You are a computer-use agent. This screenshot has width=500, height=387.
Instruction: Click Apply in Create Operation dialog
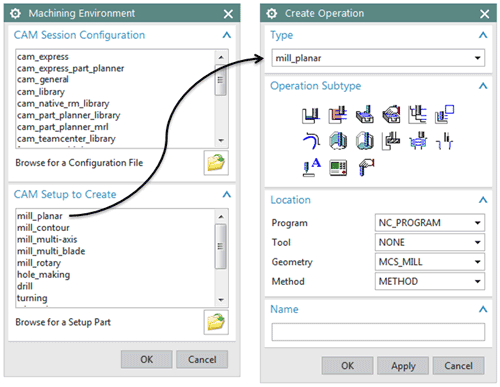coord(403,366)
